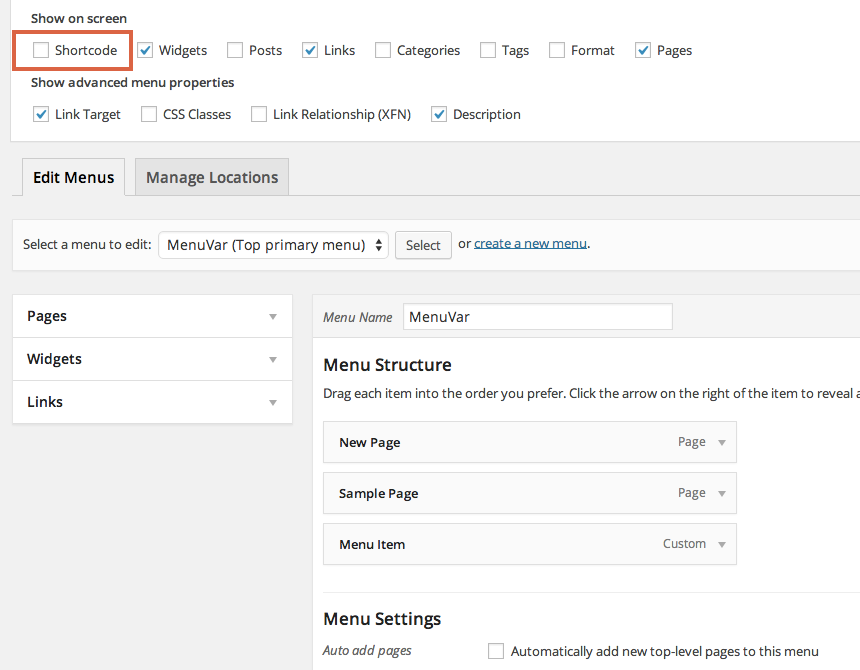Expand the Widgets panel arrow
860x670 pixels.
click(x=273, y=360)
